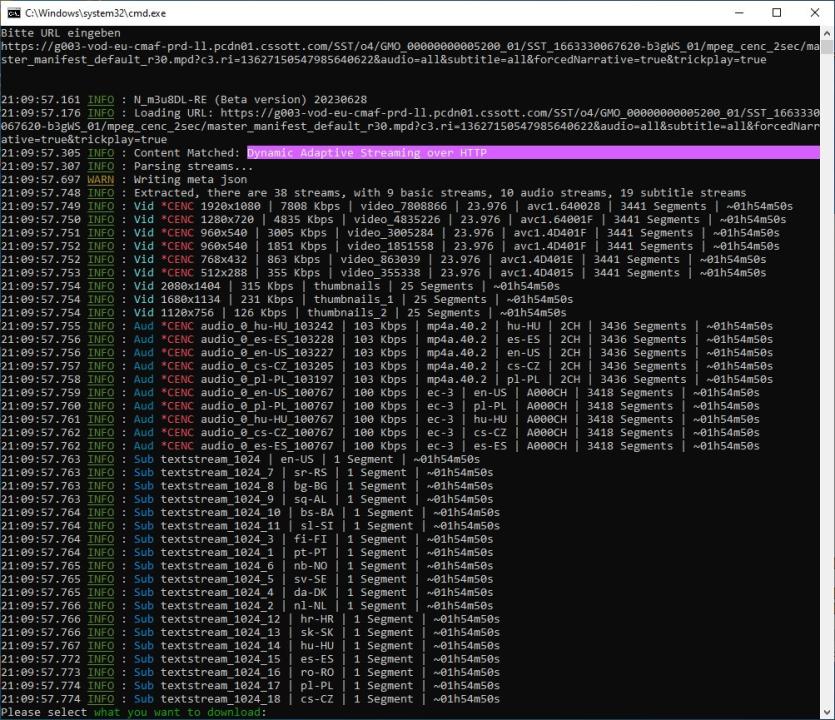Screen dimensions: 835x720
Task: Click the 'textstream_1024_6' nb-NO subtitle
Action: tap(247, 566)
